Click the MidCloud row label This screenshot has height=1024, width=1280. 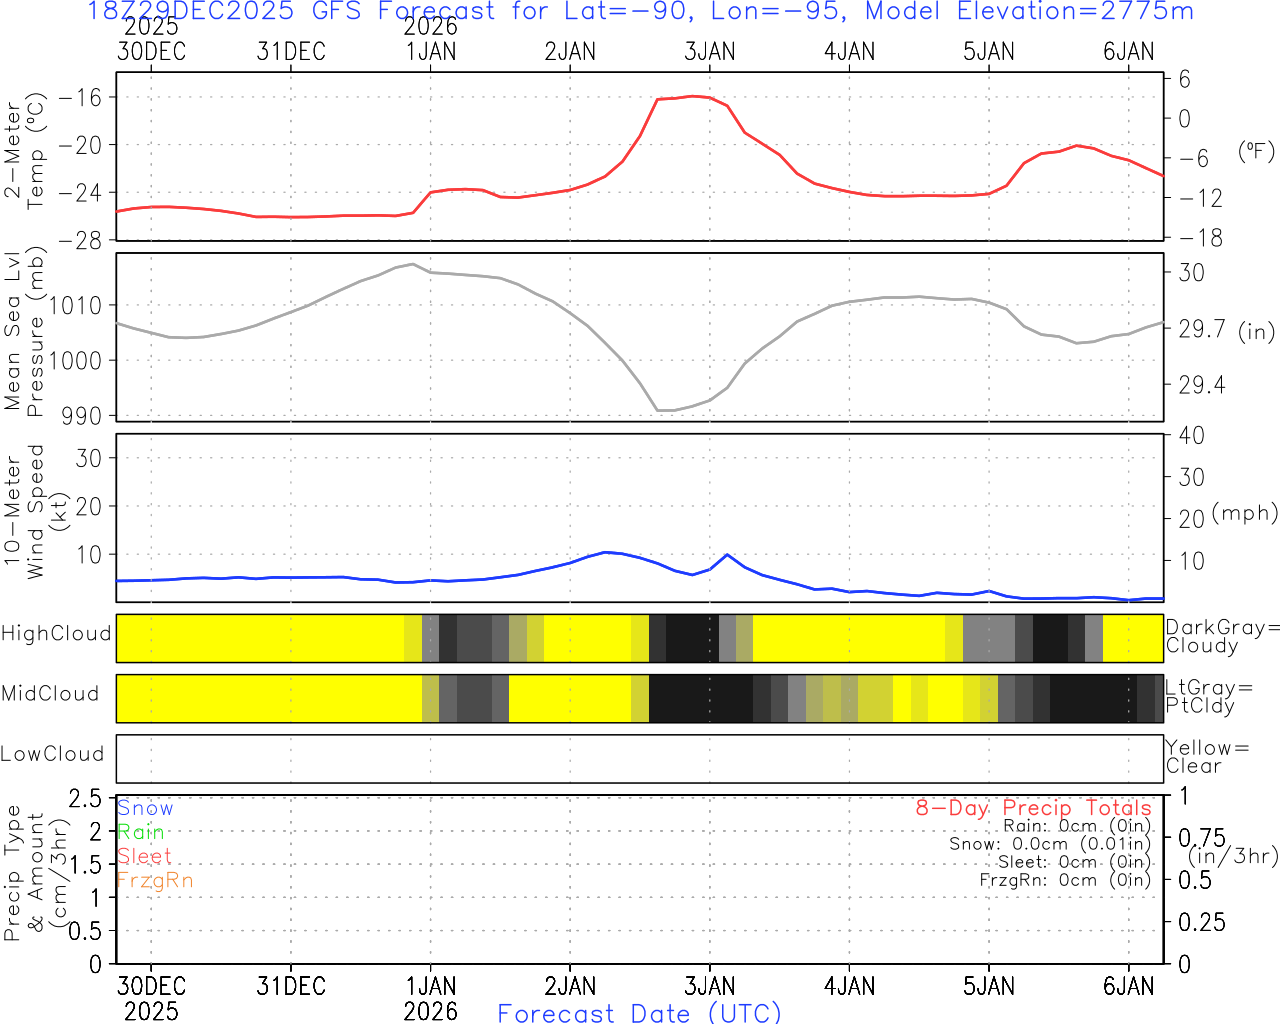(50, 694)
